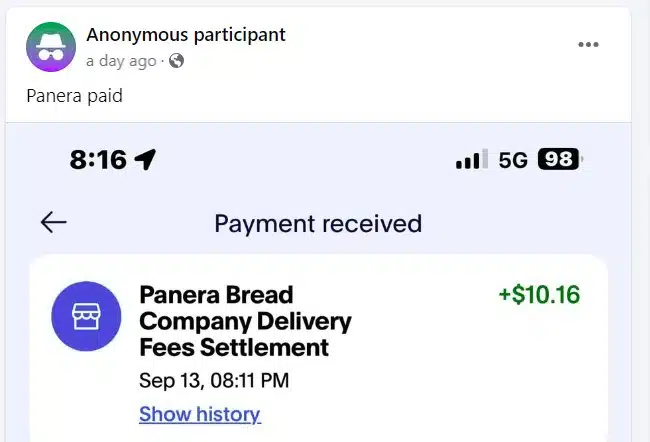Select the Panera Bread Company Delivery Fees Settlement title
This screenshot has width=650, height=442.
coord(245,321)
